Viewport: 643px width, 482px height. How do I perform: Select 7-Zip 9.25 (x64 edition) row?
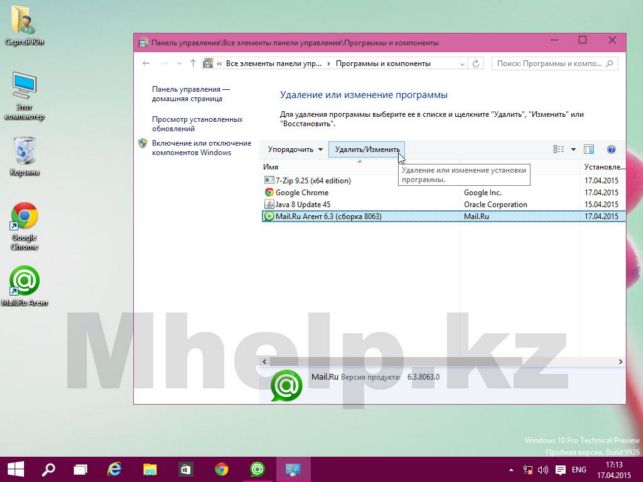coord(443,180)
